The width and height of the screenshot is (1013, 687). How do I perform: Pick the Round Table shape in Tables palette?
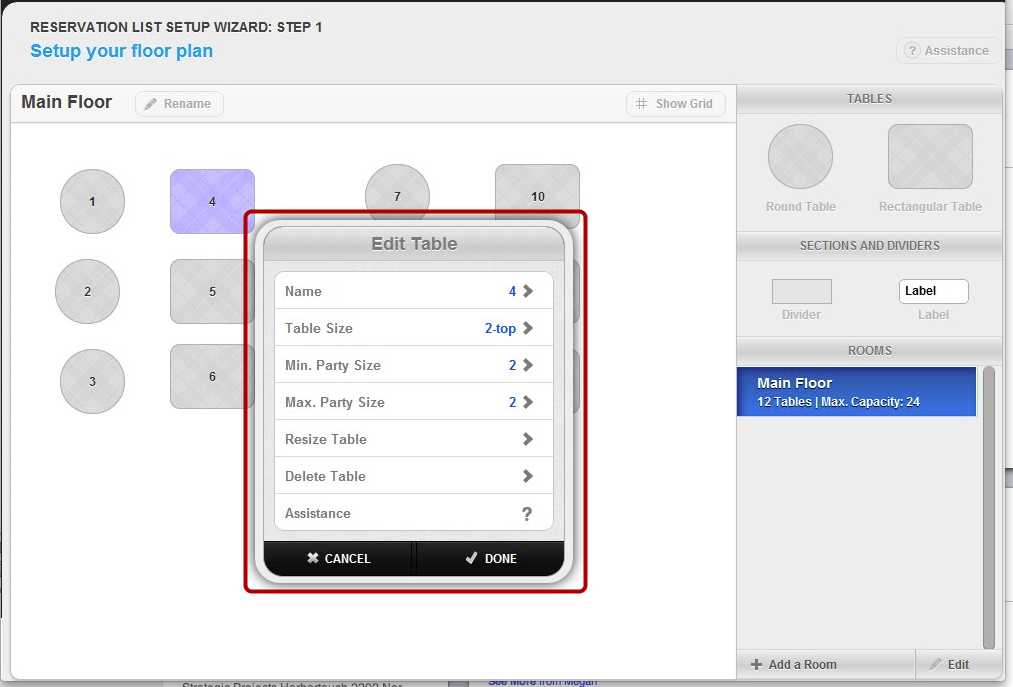pyautogui.click(x=800, y=157)
